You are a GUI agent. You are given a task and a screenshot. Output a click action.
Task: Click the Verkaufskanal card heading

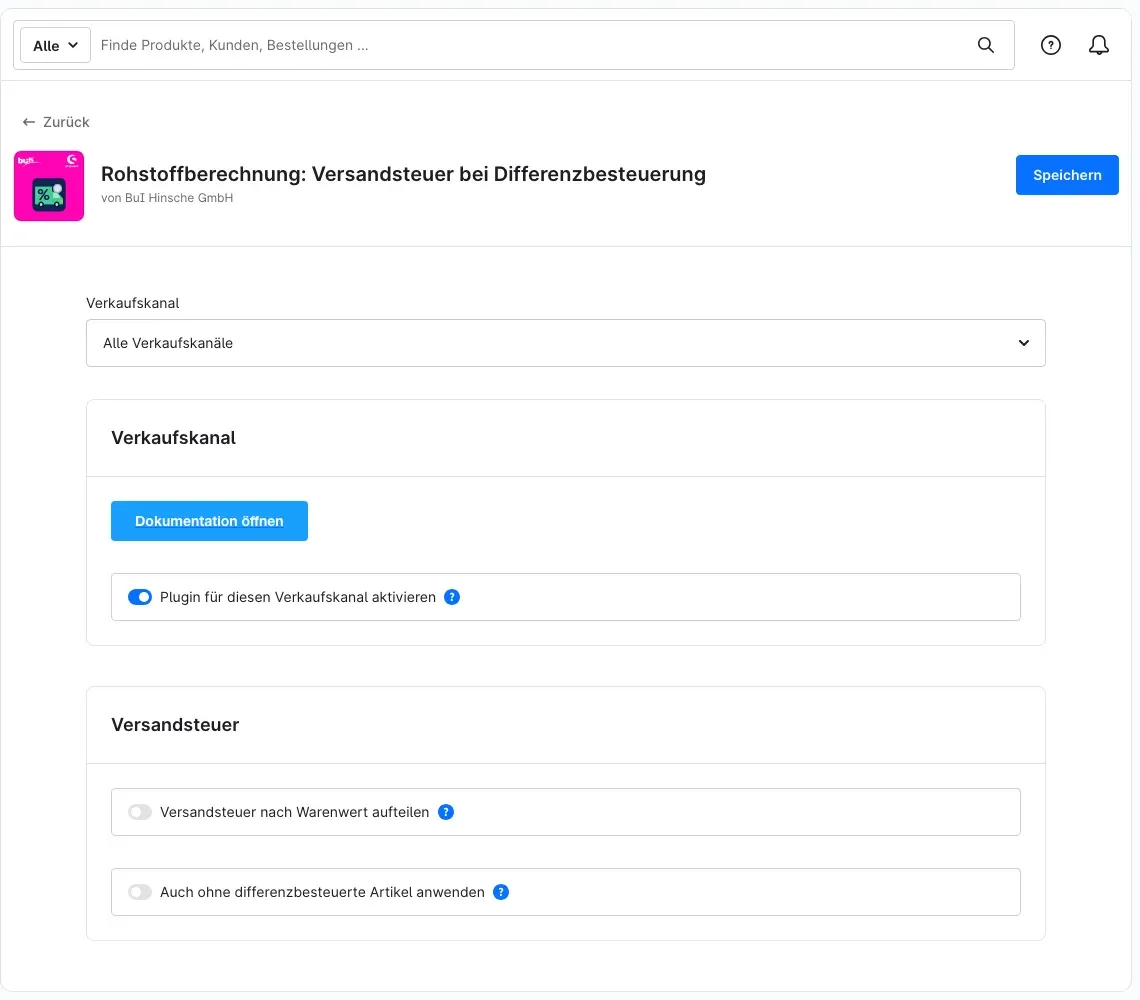(174, 438)
